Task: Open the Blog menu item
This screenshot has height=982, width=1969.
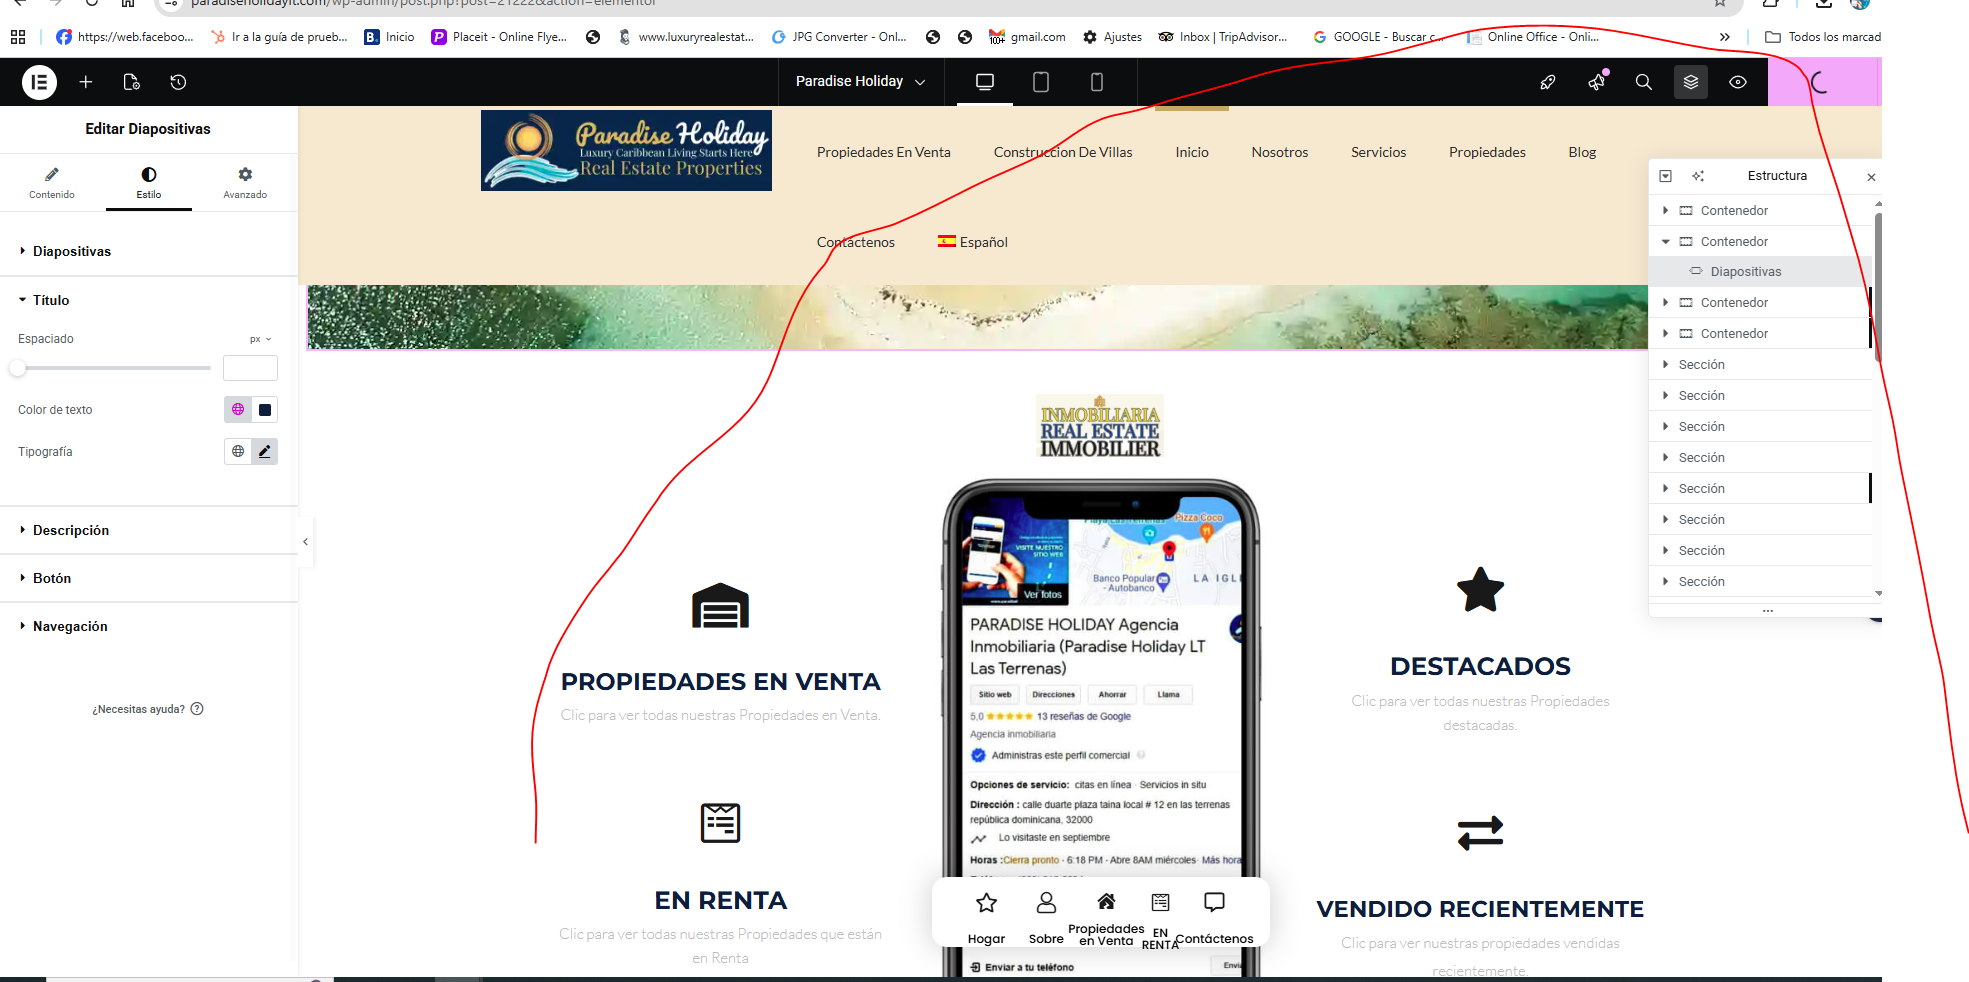Action: (x=1583, y=152)
